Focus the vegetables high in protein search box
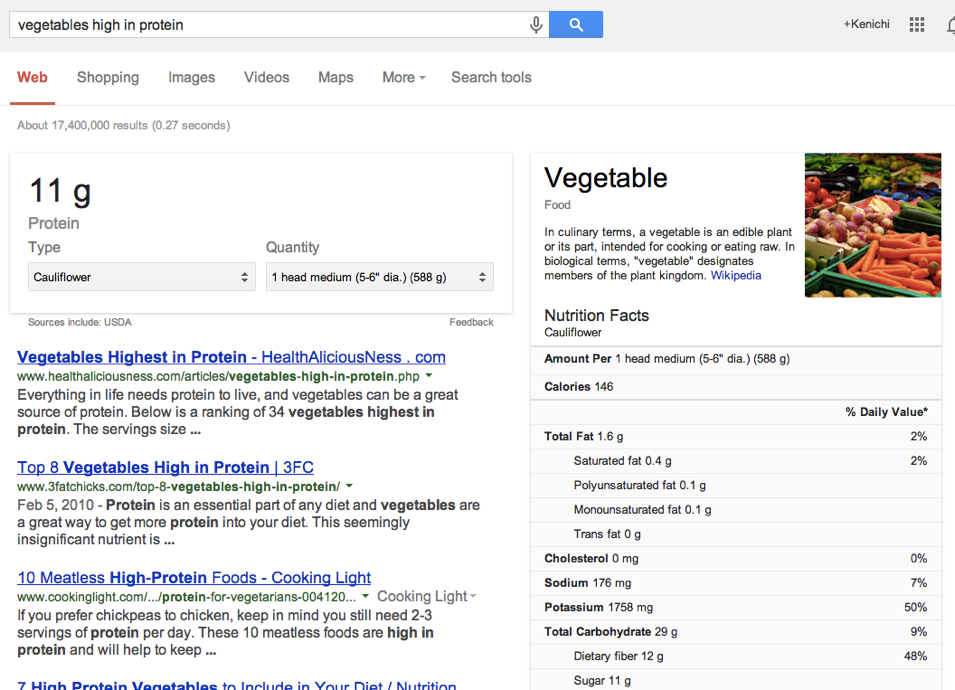Viewport: 955px width, 690px height. click(x=268, y=25)
